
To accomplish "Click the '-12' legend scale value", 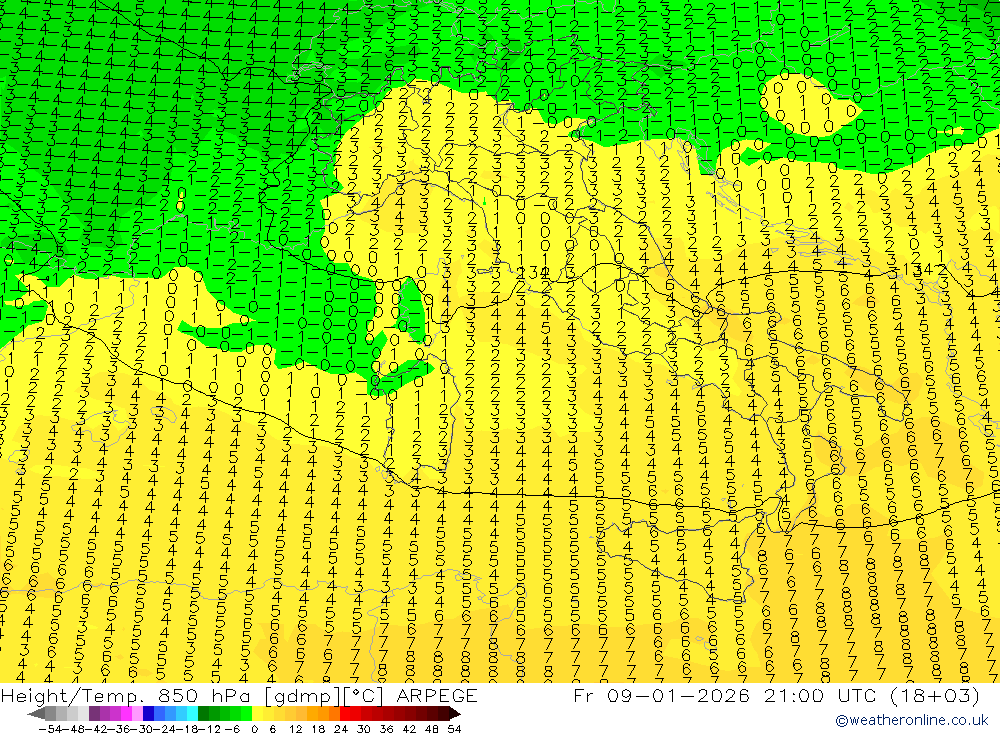I will tap(209, 729).
